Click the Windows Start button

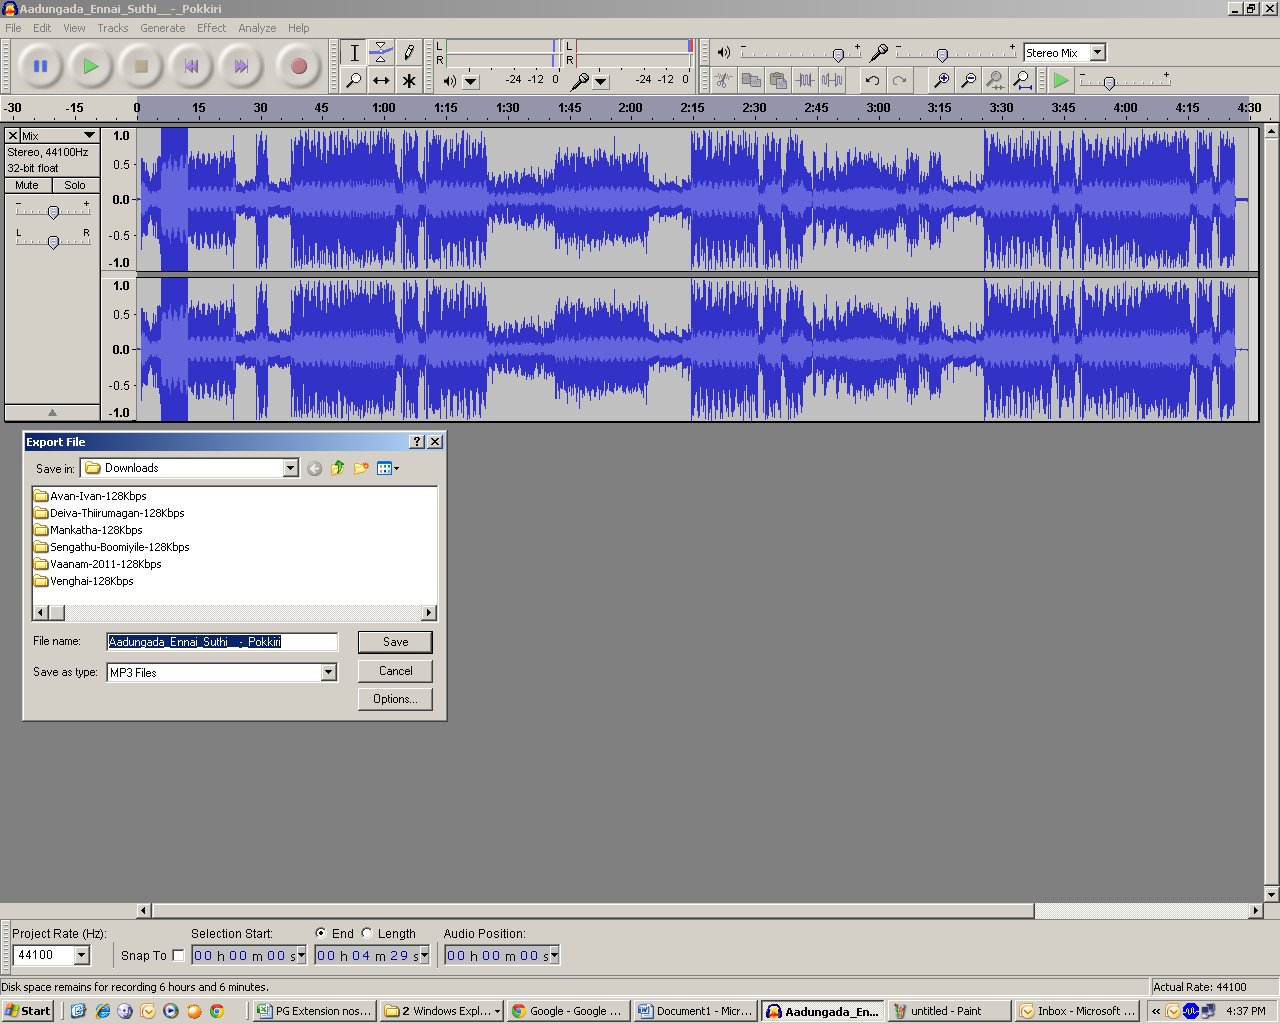pos(28,1011)
